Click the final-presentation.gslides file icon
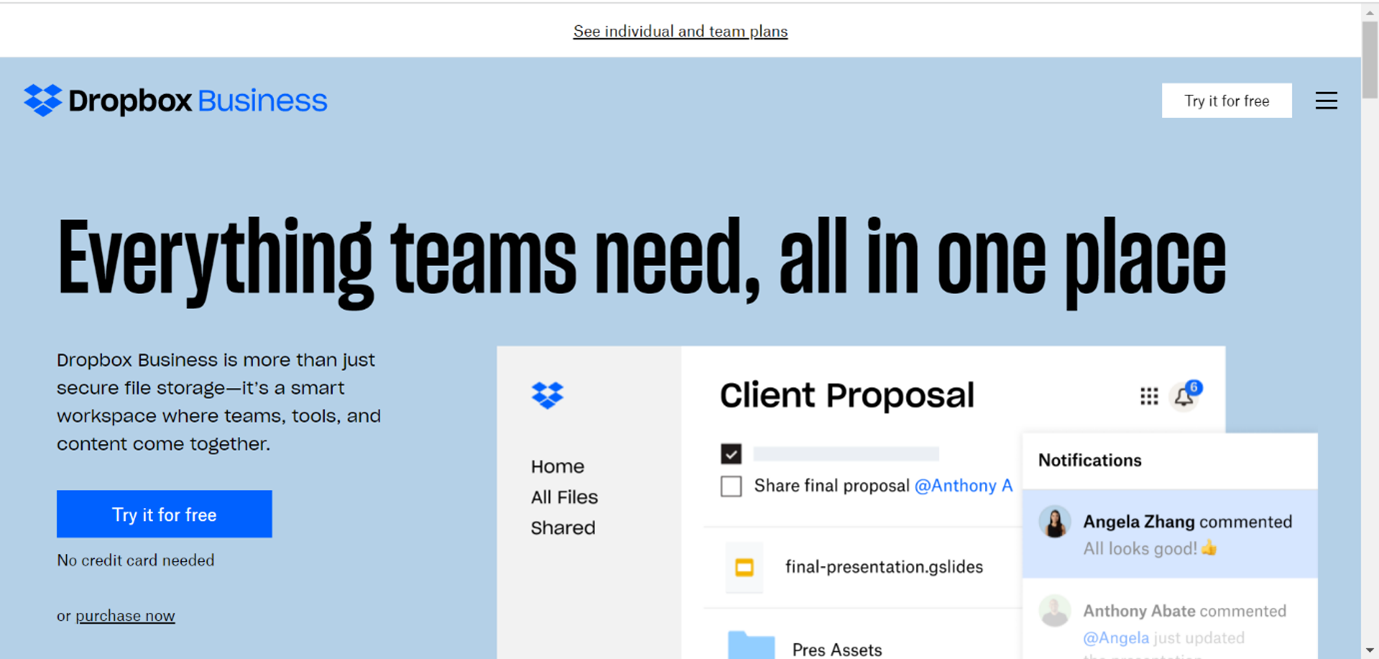This screenshot has width=1379, height=659. tap(744, 567)
